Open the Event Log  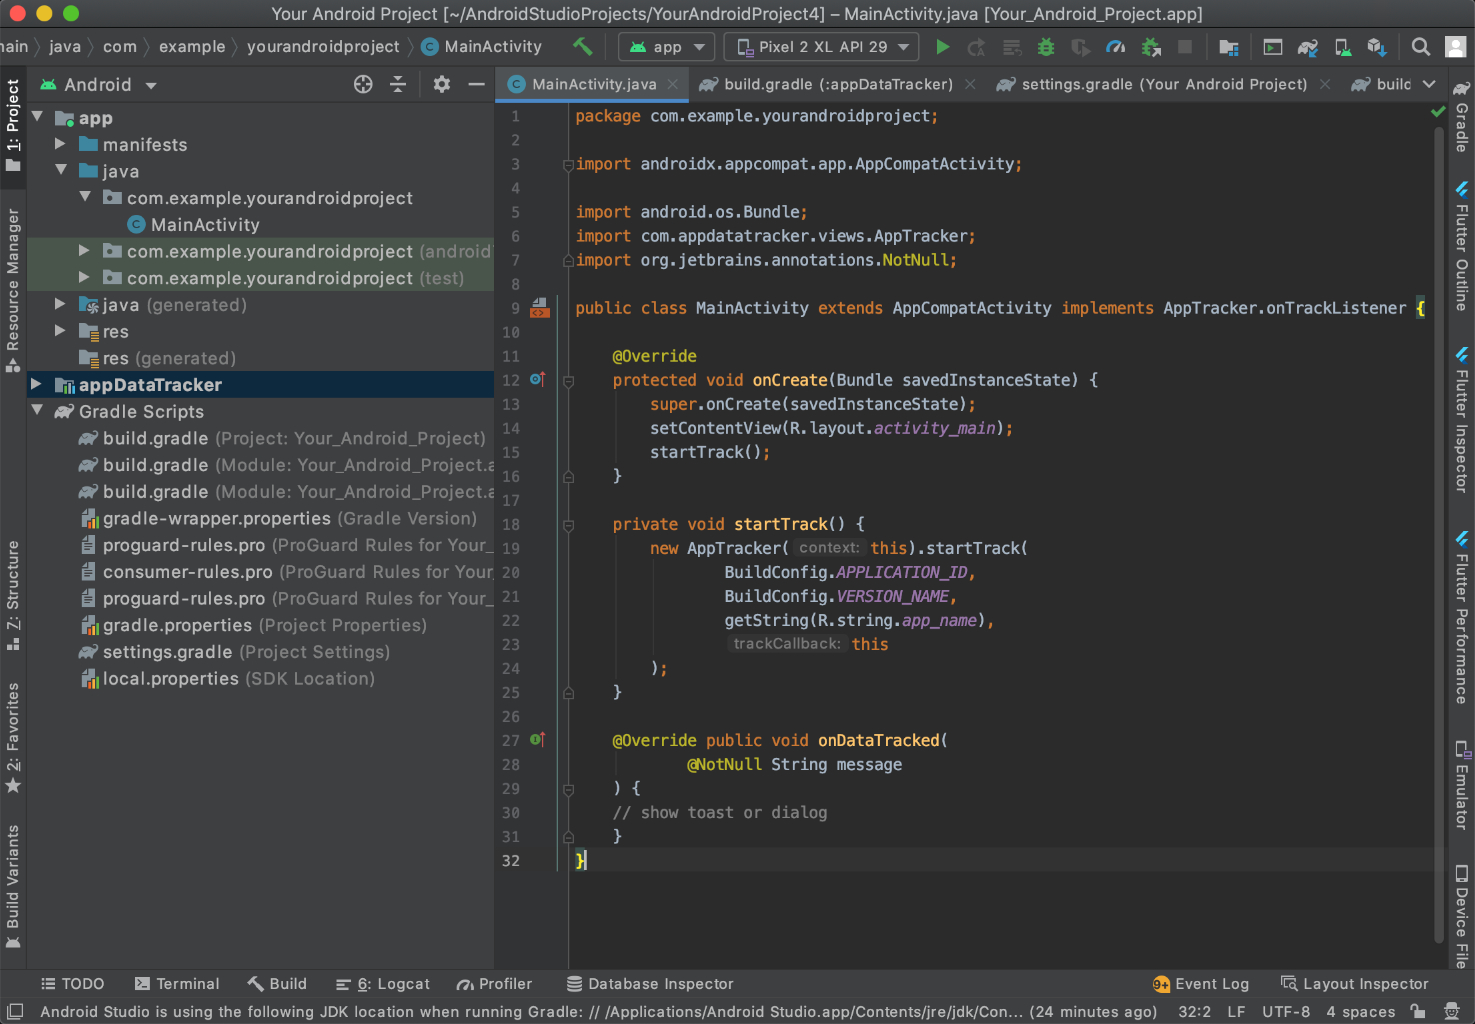pos(1201,984)
